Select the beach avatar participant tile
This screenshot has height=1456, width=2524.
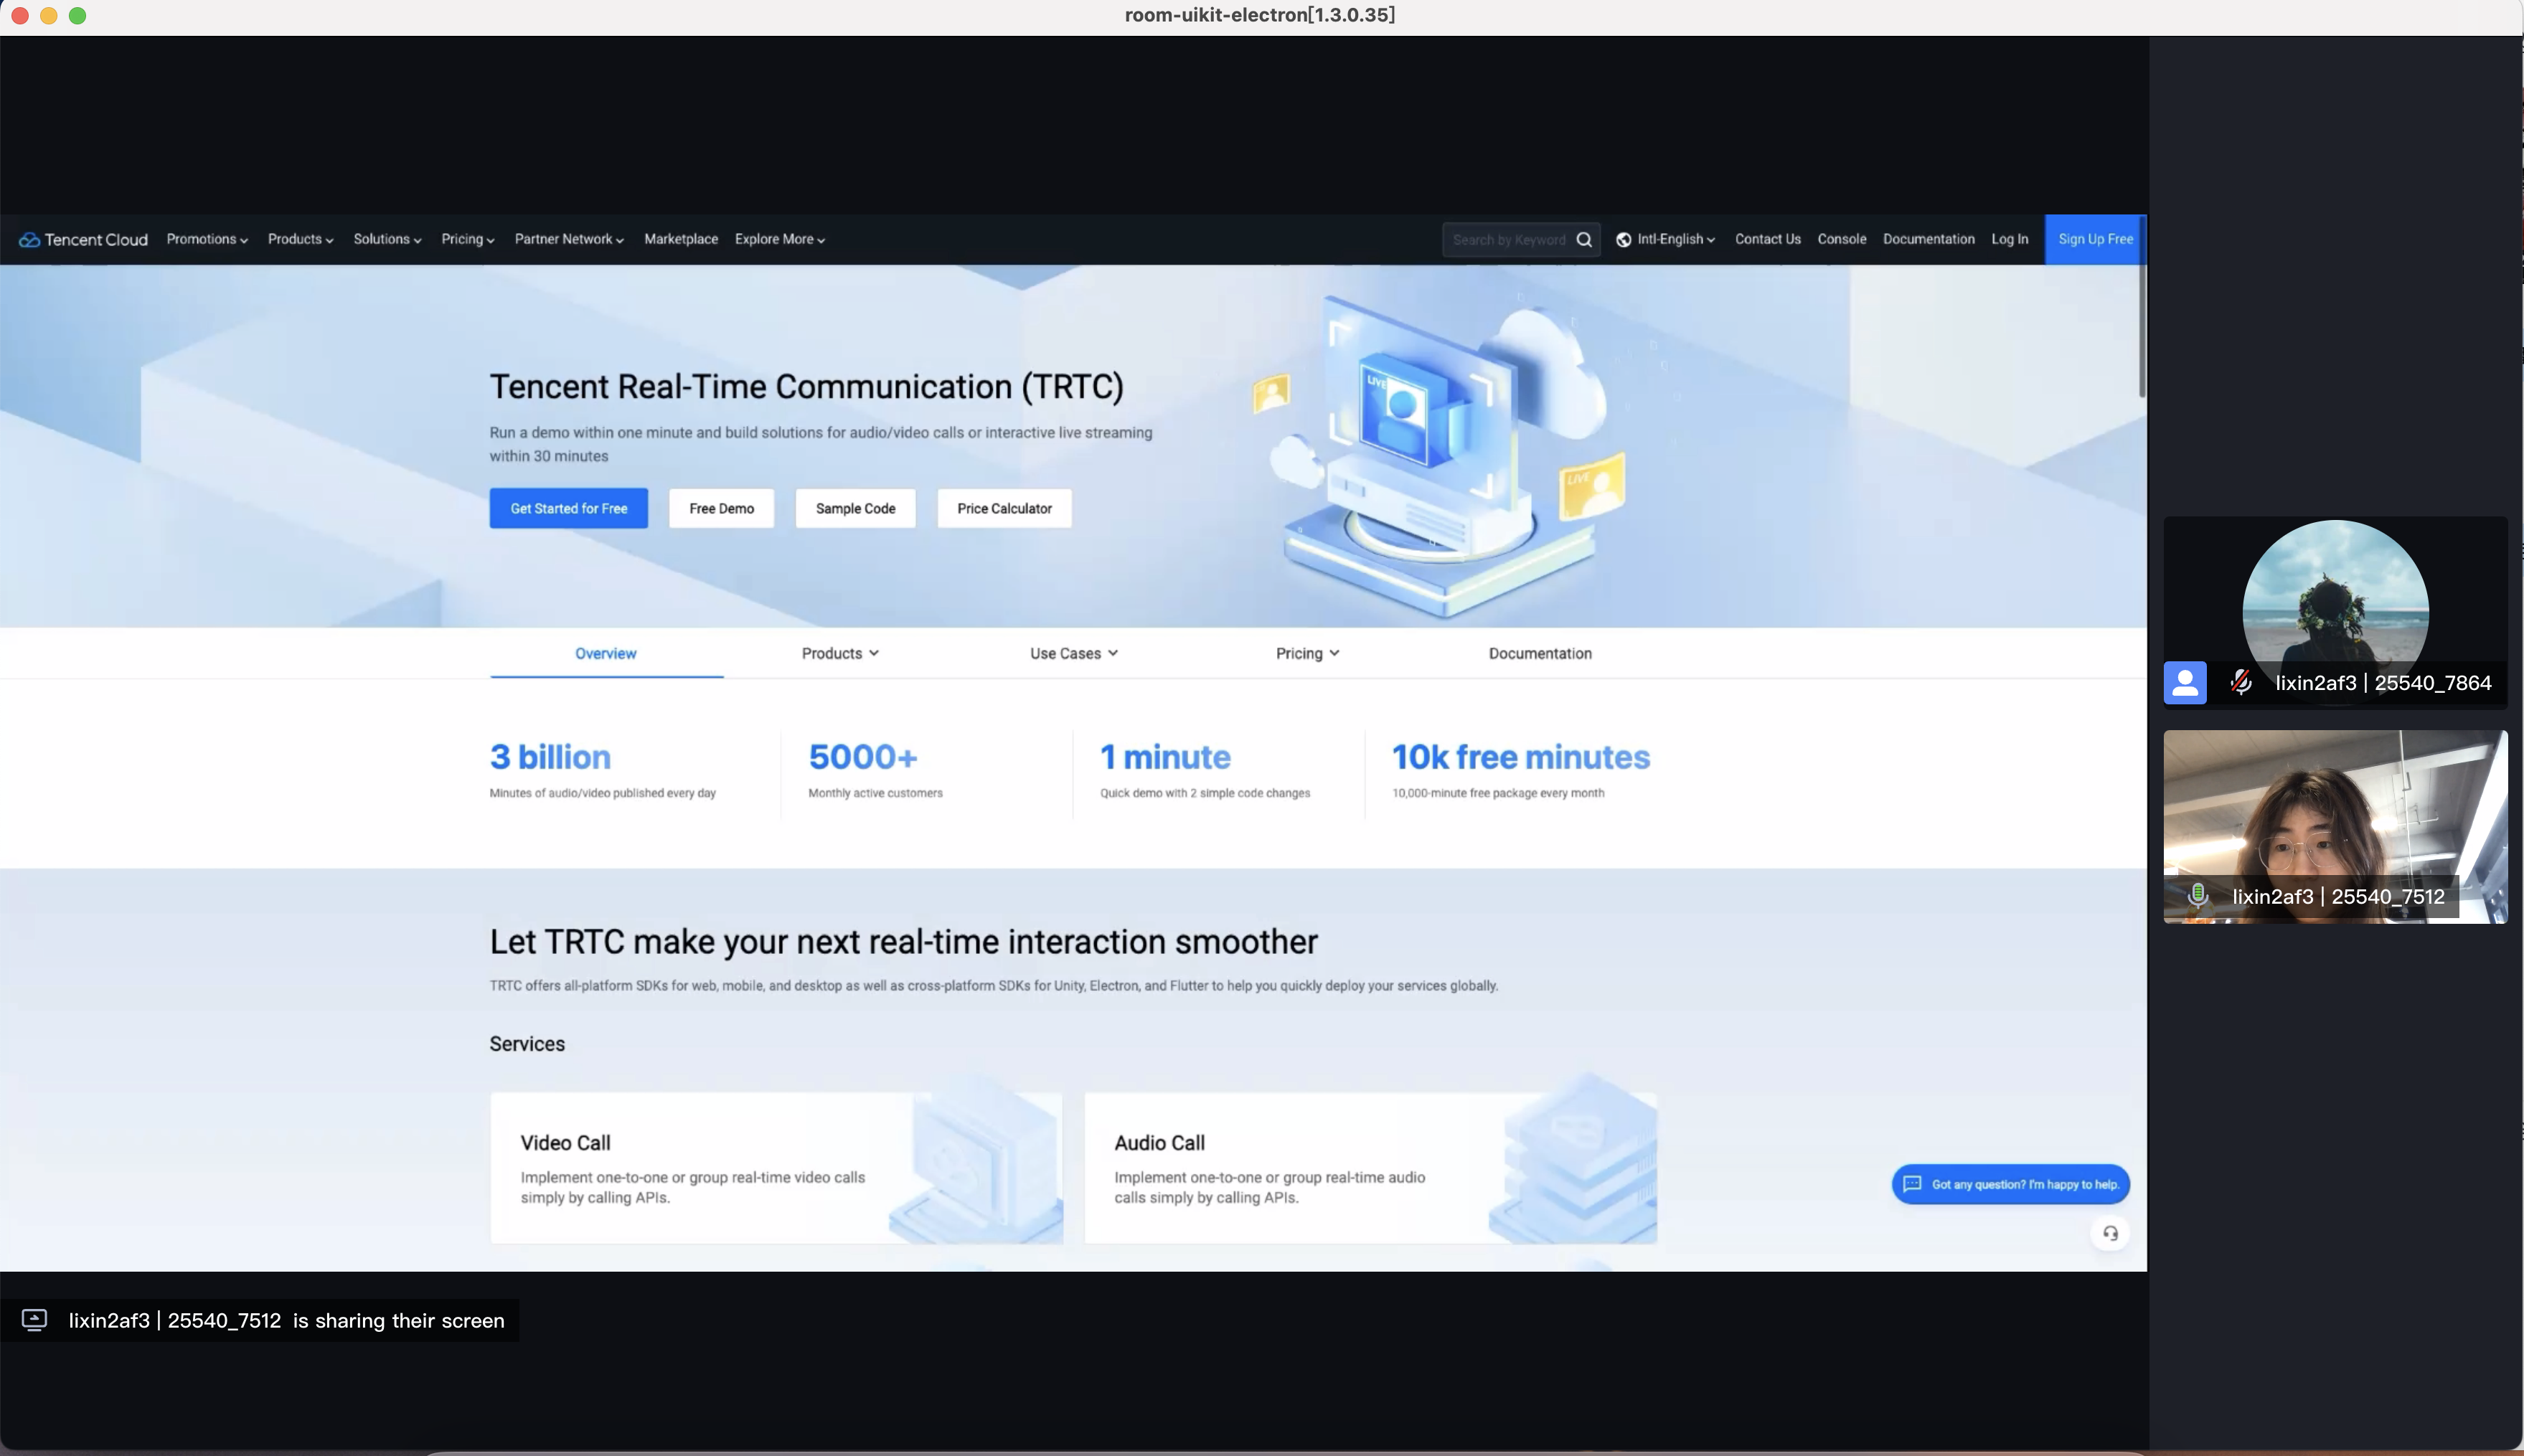2335,612
